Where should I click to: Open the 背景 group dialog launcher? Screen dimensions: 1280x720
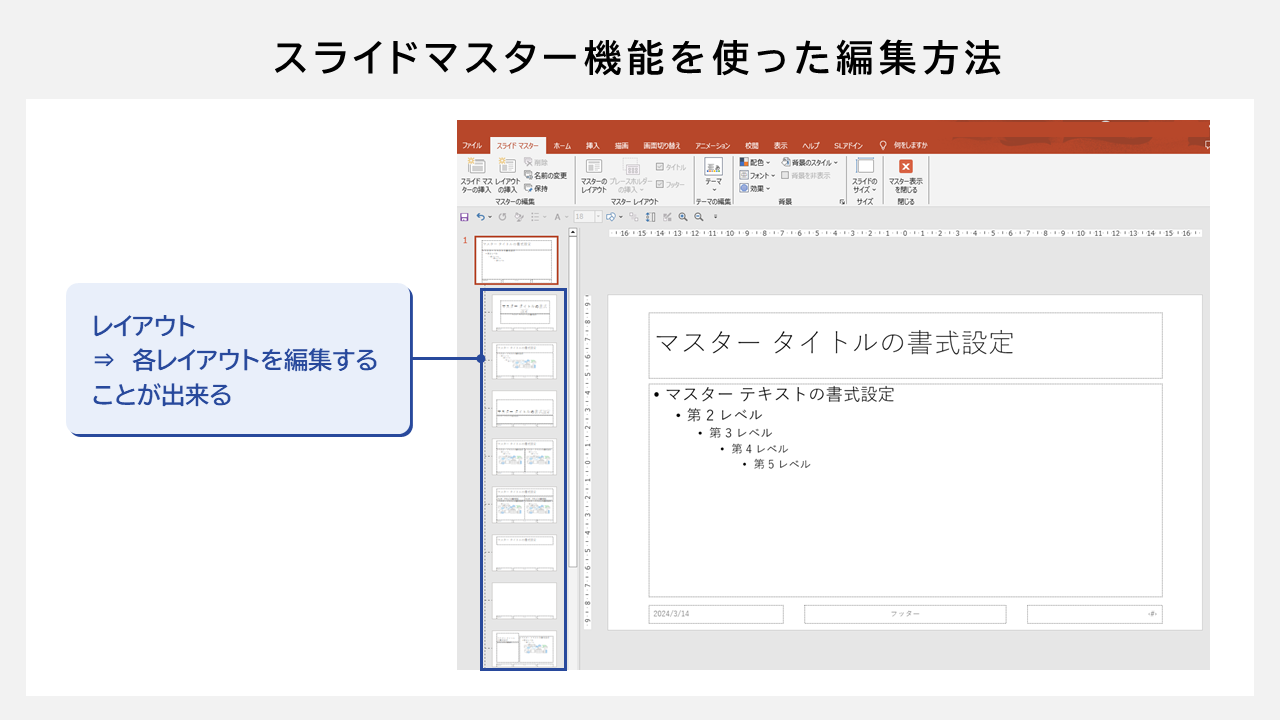click(x=842, y=201)
